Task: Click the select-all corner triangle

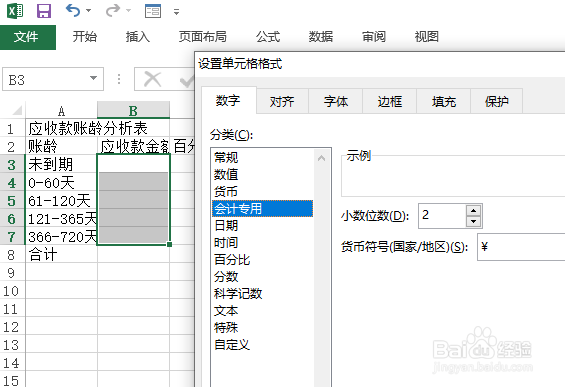Action: coord(17,110)
